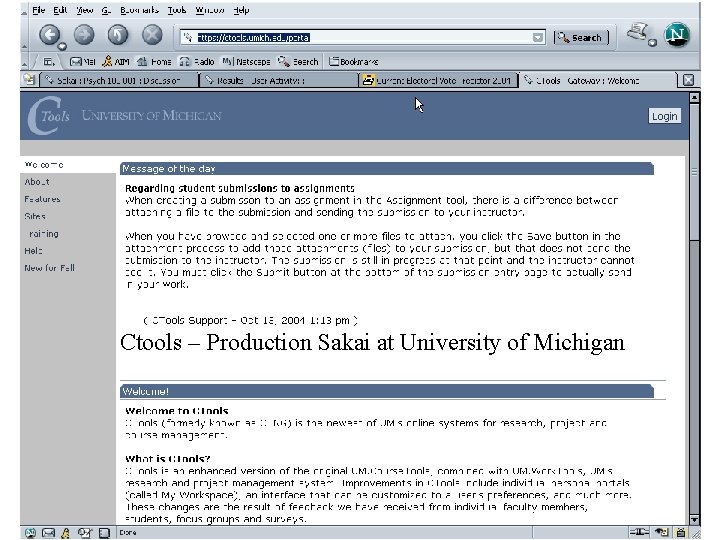
Task: Click the new tab icon at tab strip left
Action: (x=29, y=80)
